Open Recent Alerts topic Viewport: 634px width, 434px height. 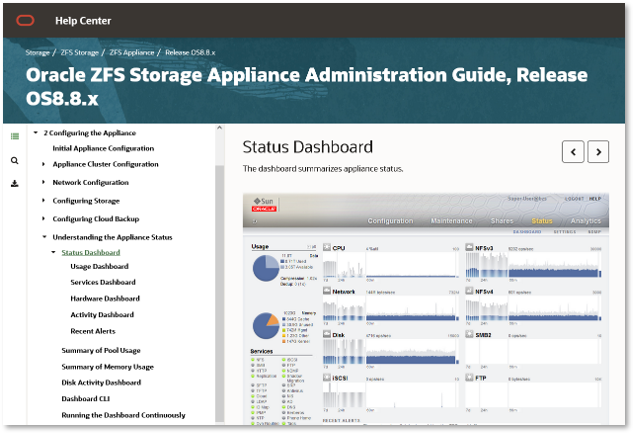click(93, 331)
